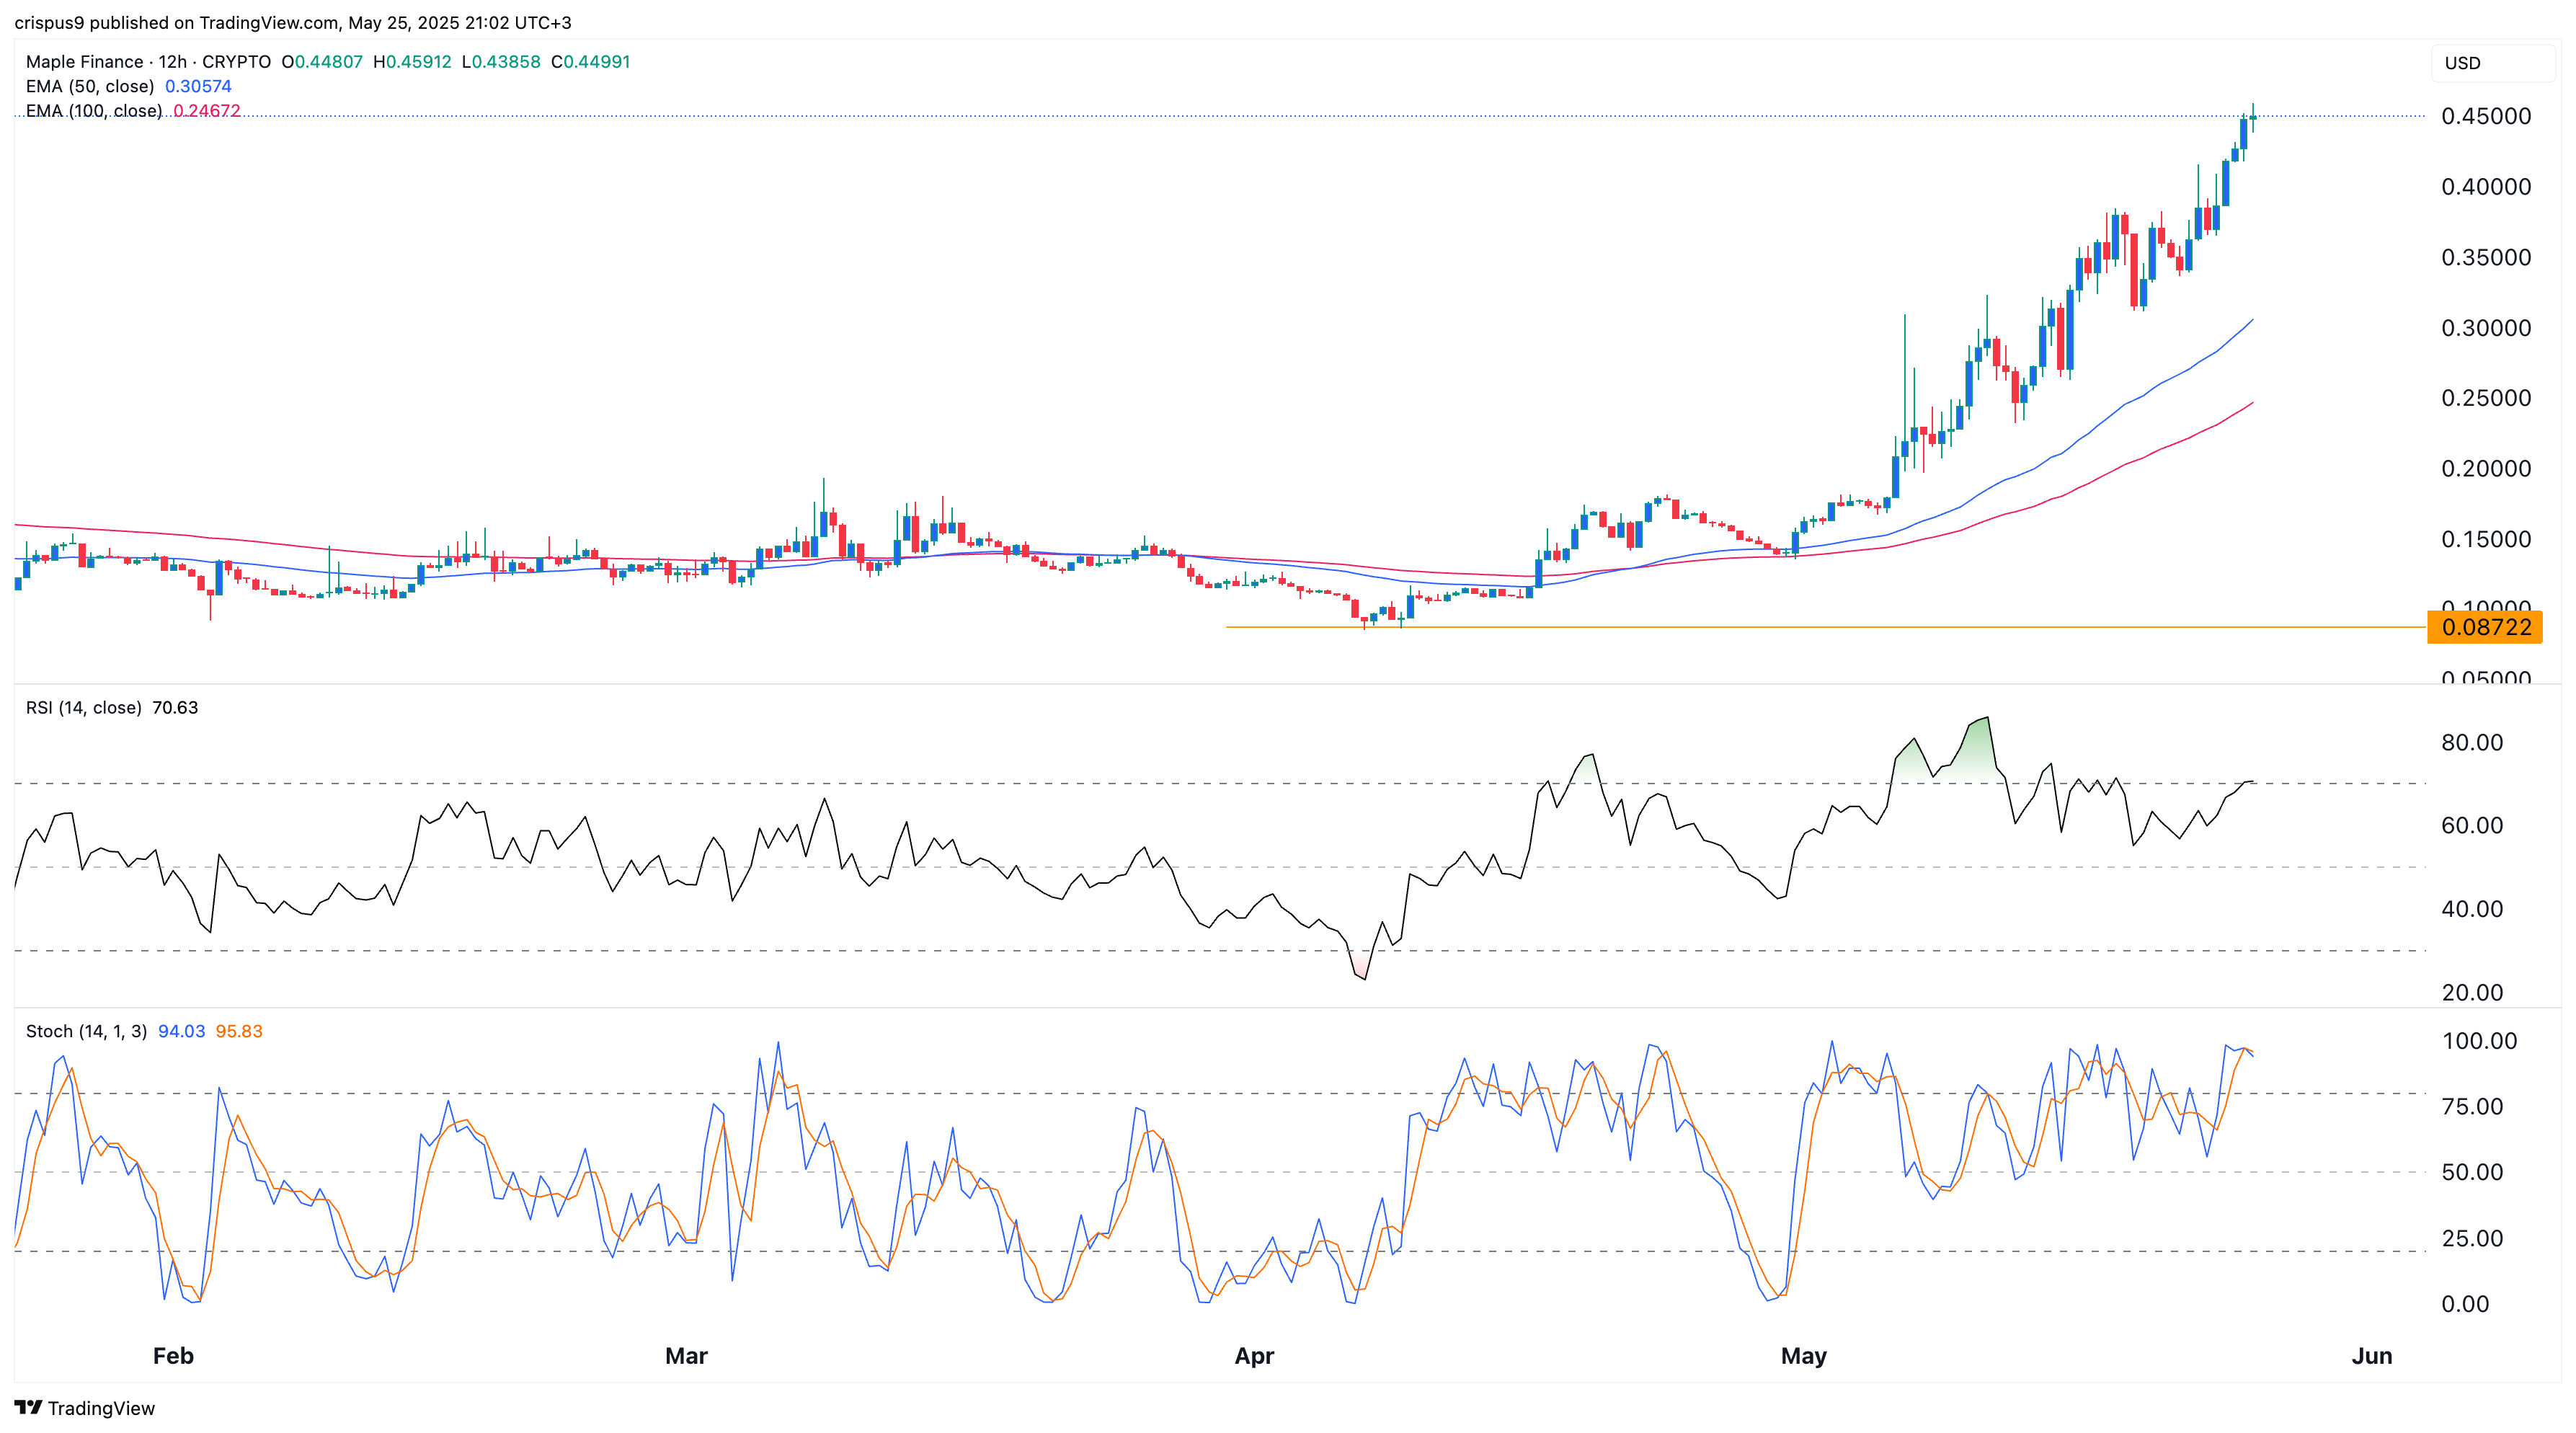This screenshot has width=2576, height=1433.
Task: Click the RSI 20.00 axis label
Action: click(x=2472, y=993)
